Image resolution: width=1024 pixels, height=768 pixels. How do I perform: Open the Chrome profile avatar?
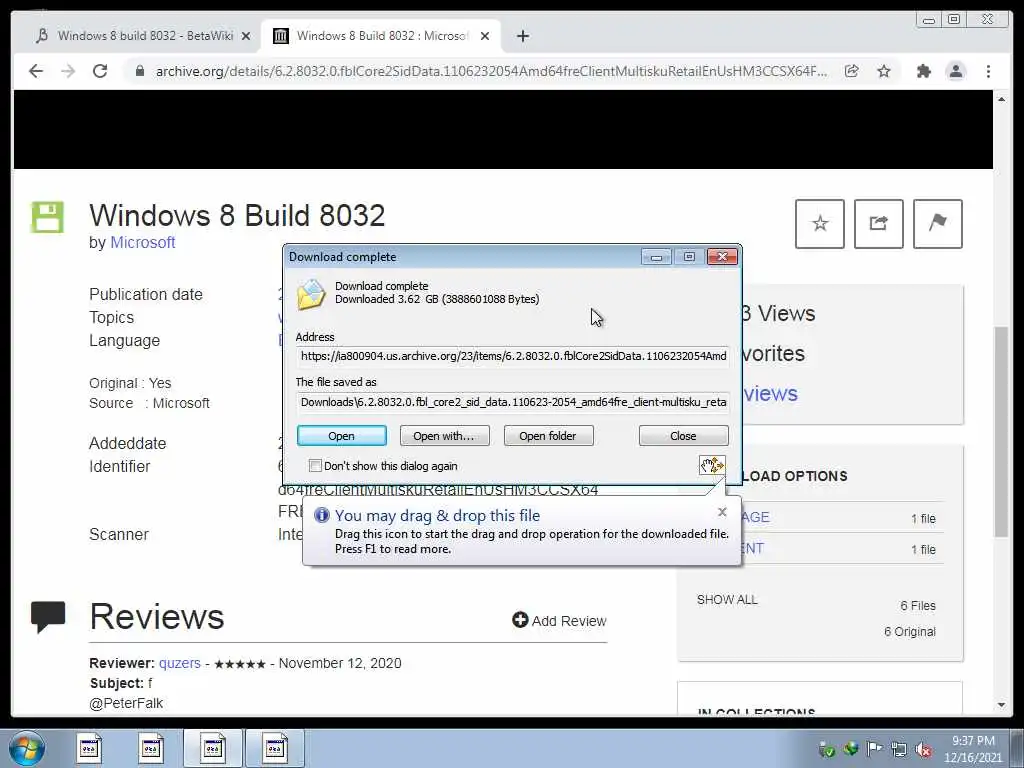(955, 71)
